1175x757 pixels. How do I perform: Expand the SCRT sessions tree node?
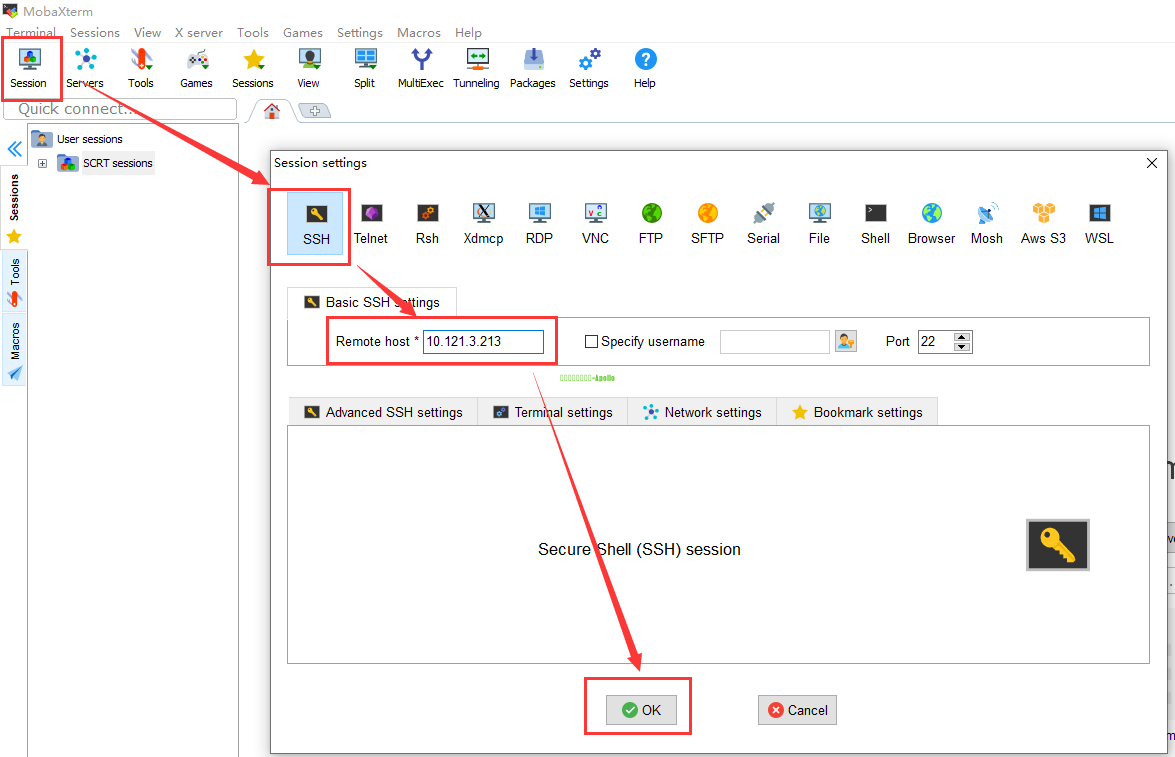[42, 163]
